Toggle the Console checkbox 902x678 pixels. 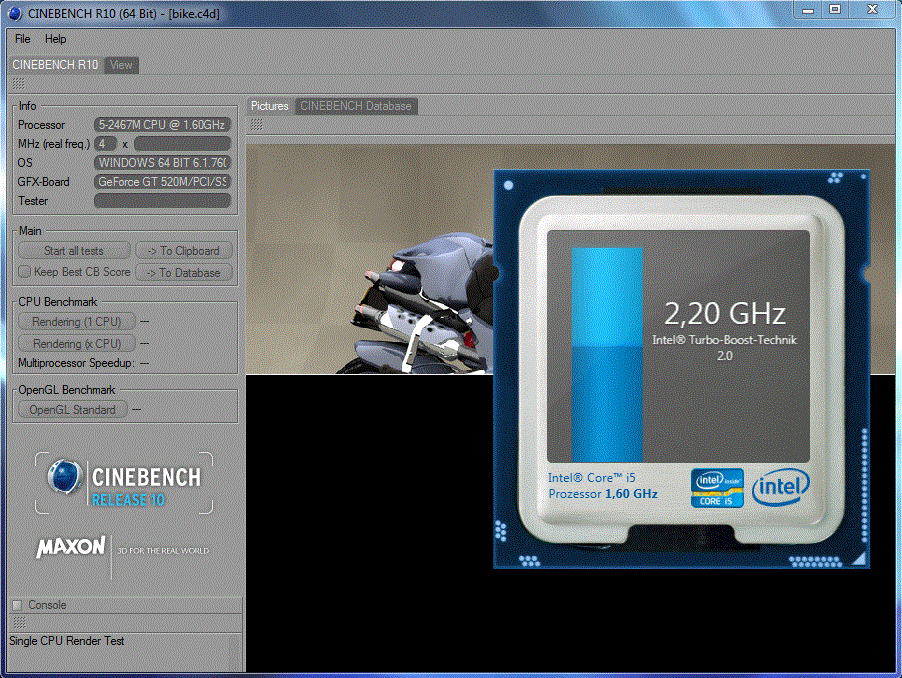click(x=17, y=605)
